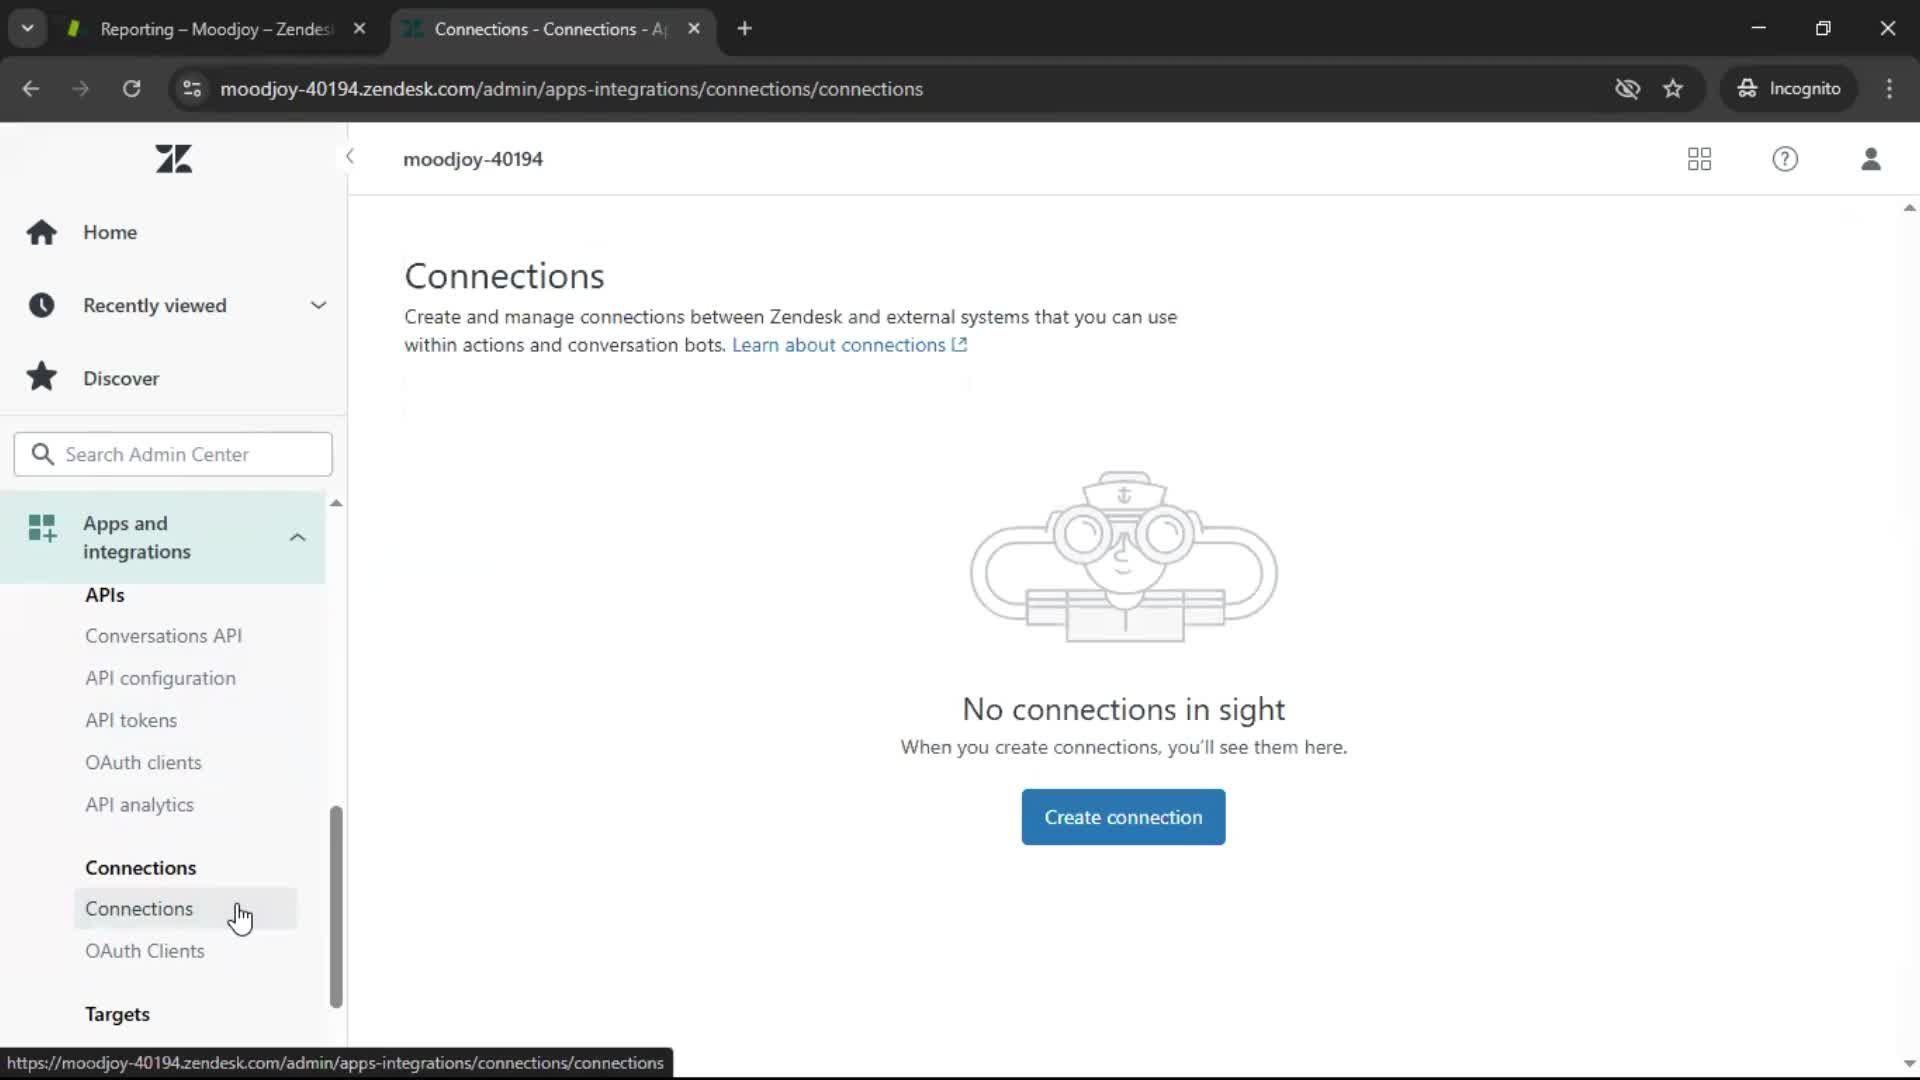Open Learn about connections link
The height and width of the screenshot is (1080, 1920).
pyautogui.click(x=849, y=345)
